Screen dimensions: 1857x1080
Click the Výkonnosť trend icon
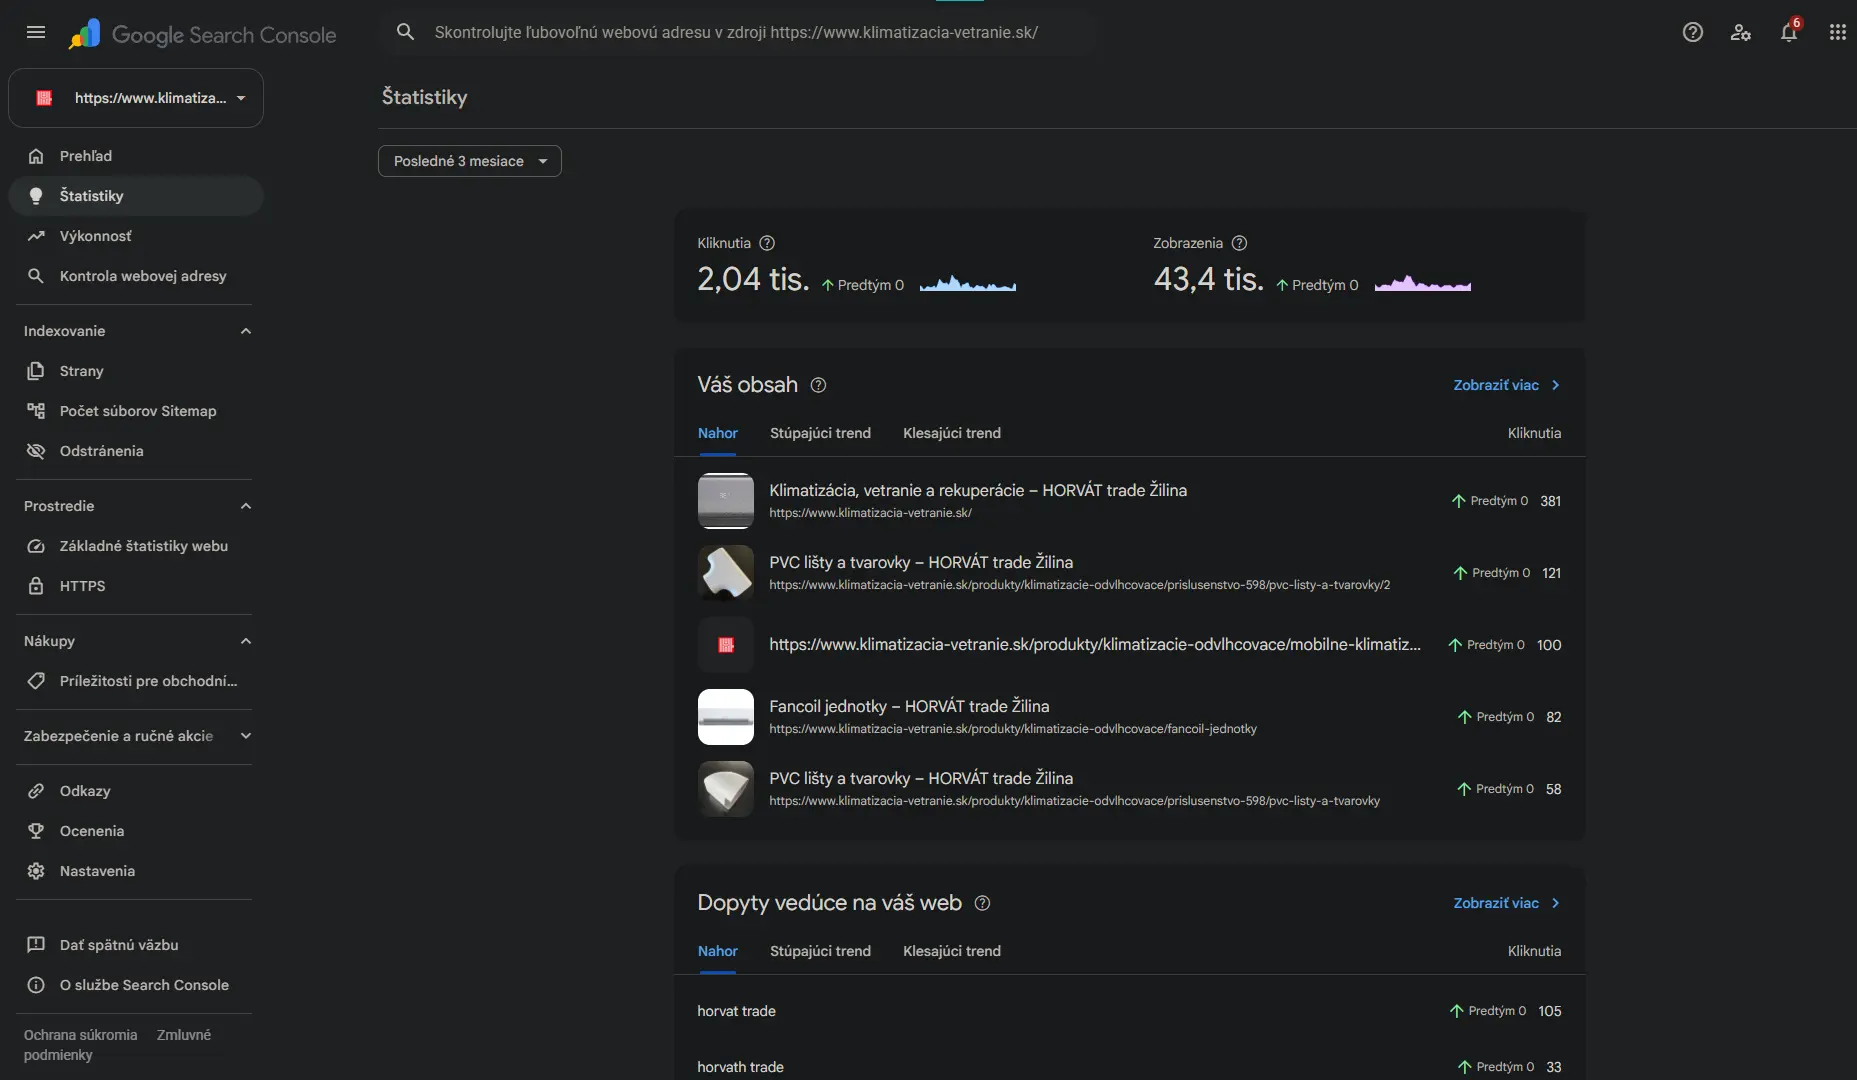(x=36, y=236)
